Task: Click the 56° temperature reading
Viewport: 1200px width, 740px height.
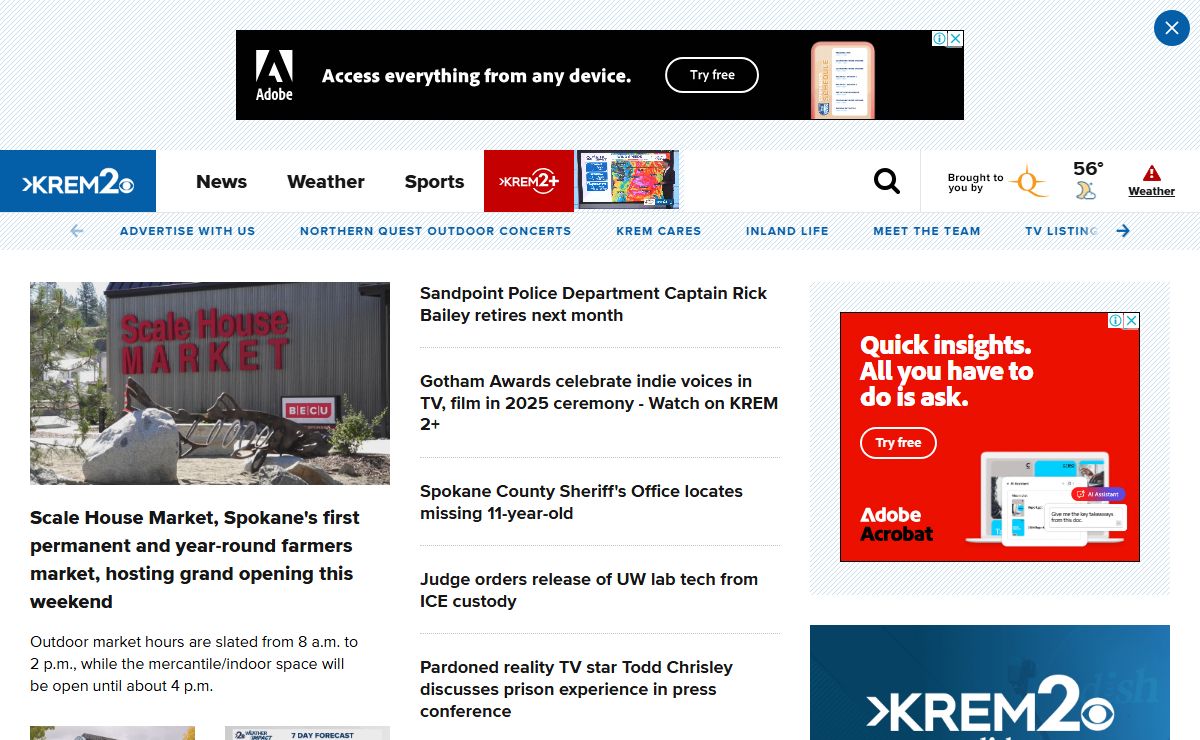Action: tap(1088, 168)
